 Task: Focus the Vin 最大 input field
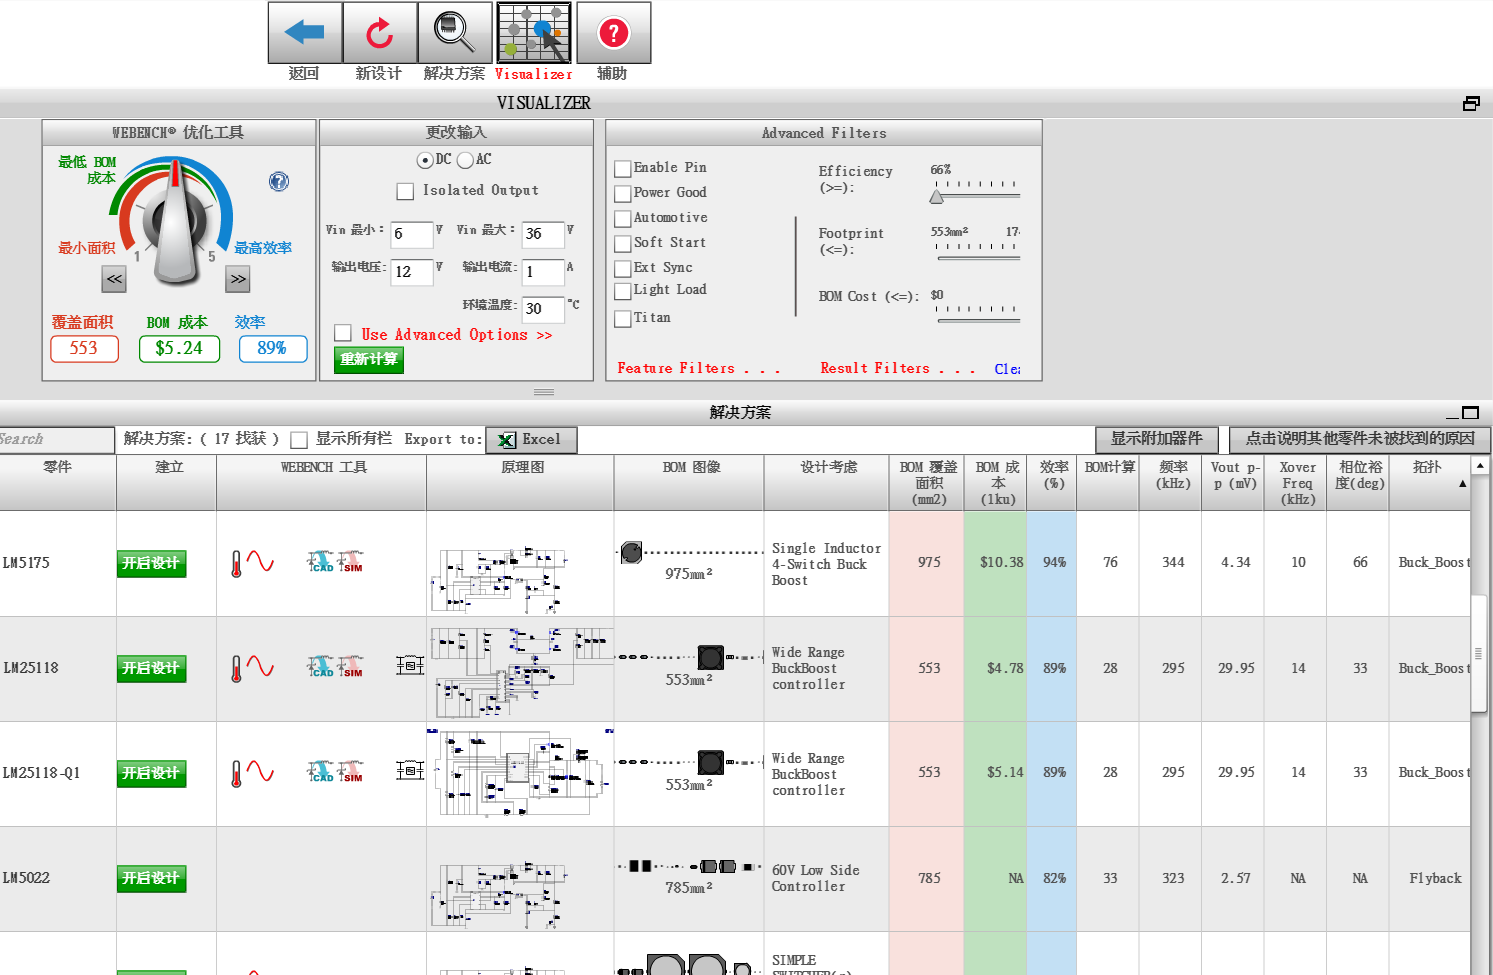coord(543,234)
